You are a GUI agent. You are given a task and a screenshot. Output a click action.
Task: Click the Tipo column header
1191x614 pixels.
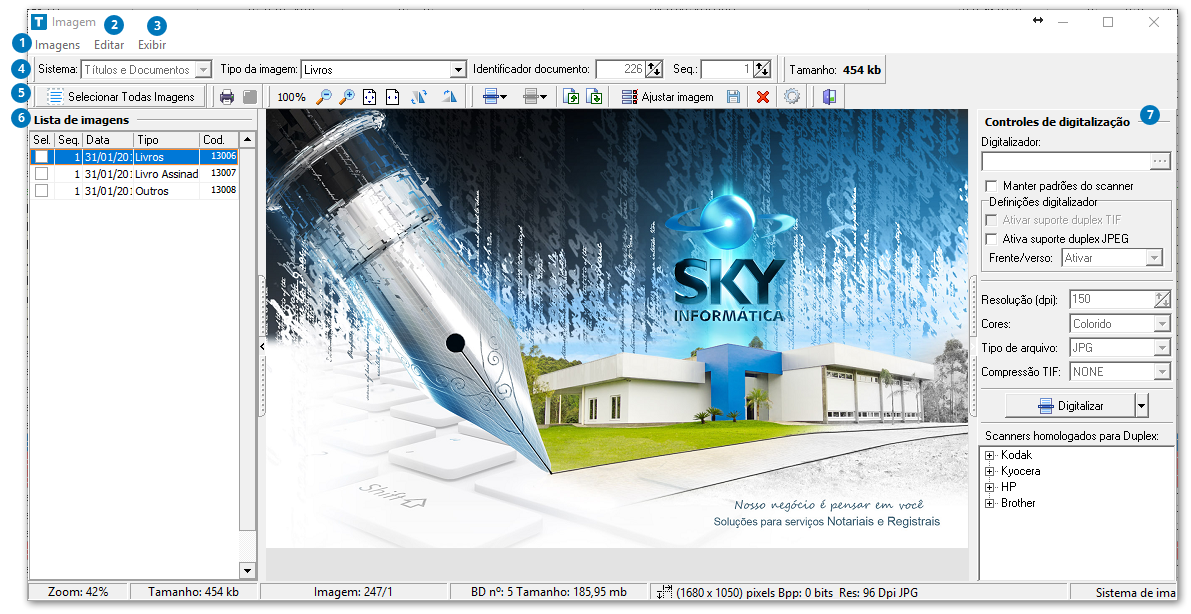click(167, 140)
